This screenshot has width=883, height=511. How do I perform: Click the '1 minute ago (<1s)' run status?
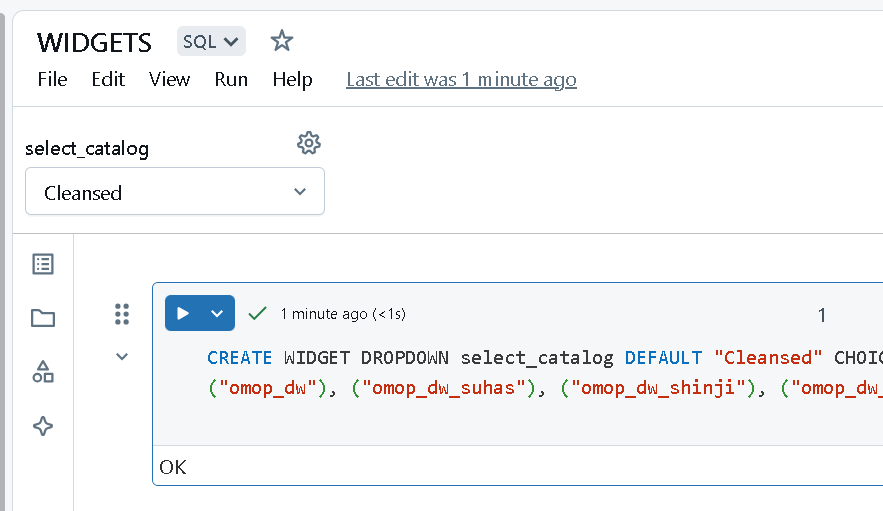tap(343, 314)
